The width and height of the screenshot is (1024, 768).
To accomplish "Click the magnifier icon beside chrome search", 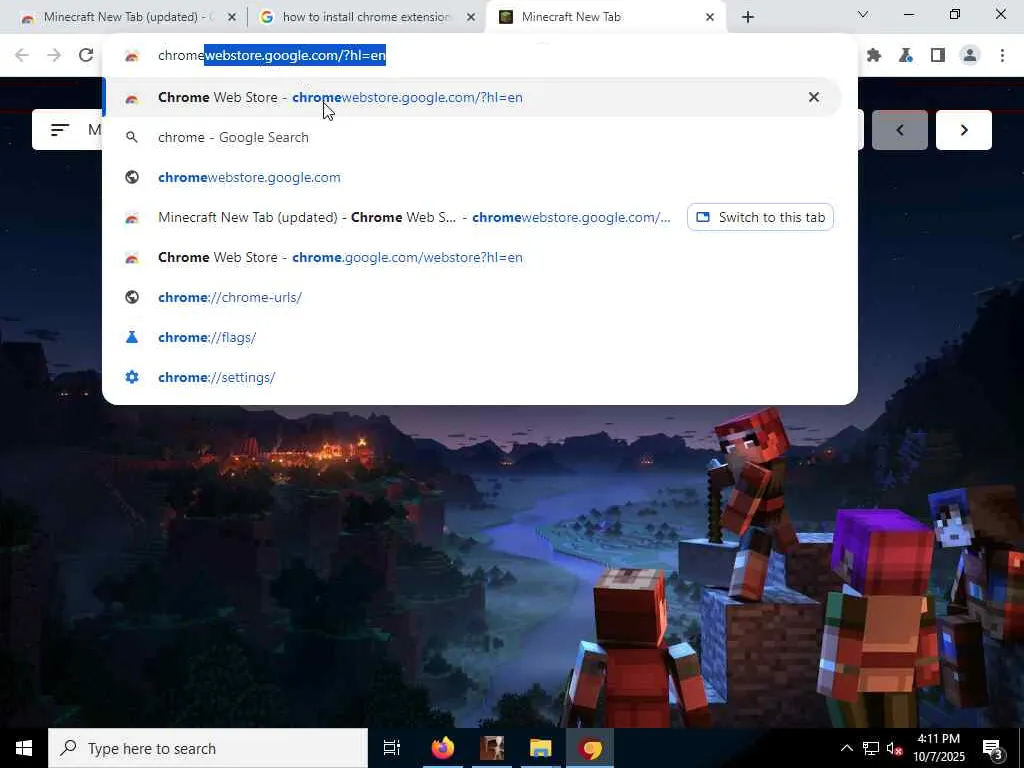I will click(132, 137).
